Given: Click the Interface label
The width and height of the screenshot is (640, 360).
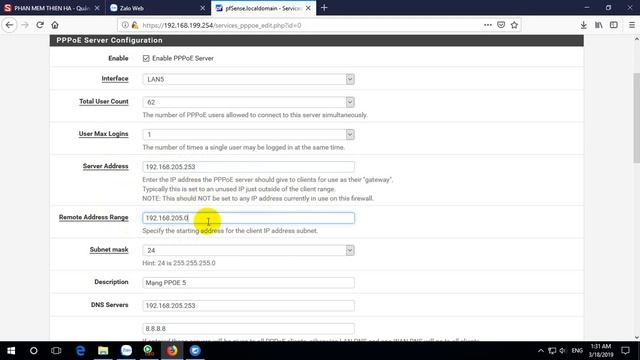Looking at the screenshot, I should pyautogui.click(x=115, y=78).
